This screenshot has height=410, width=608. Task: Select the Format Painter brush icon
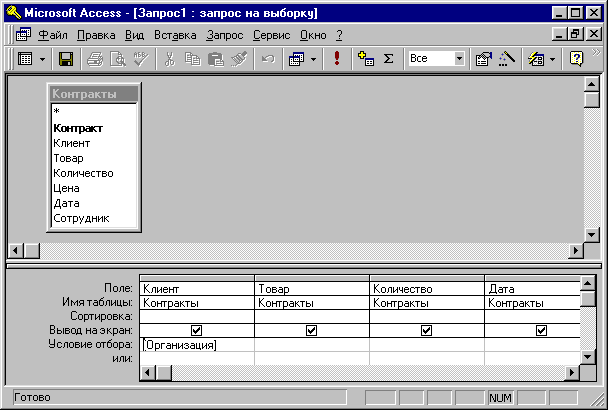(239, 59)
